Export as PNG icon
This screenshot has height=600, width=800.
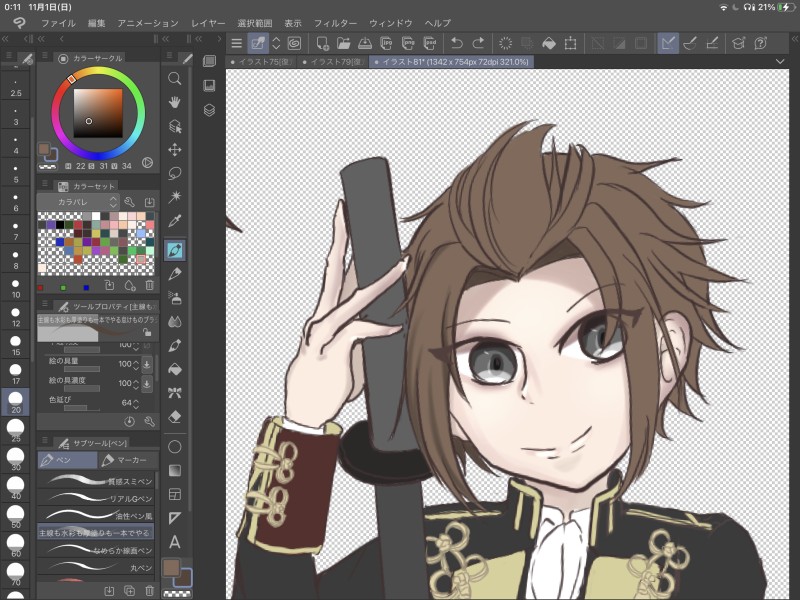pos(408,43)
